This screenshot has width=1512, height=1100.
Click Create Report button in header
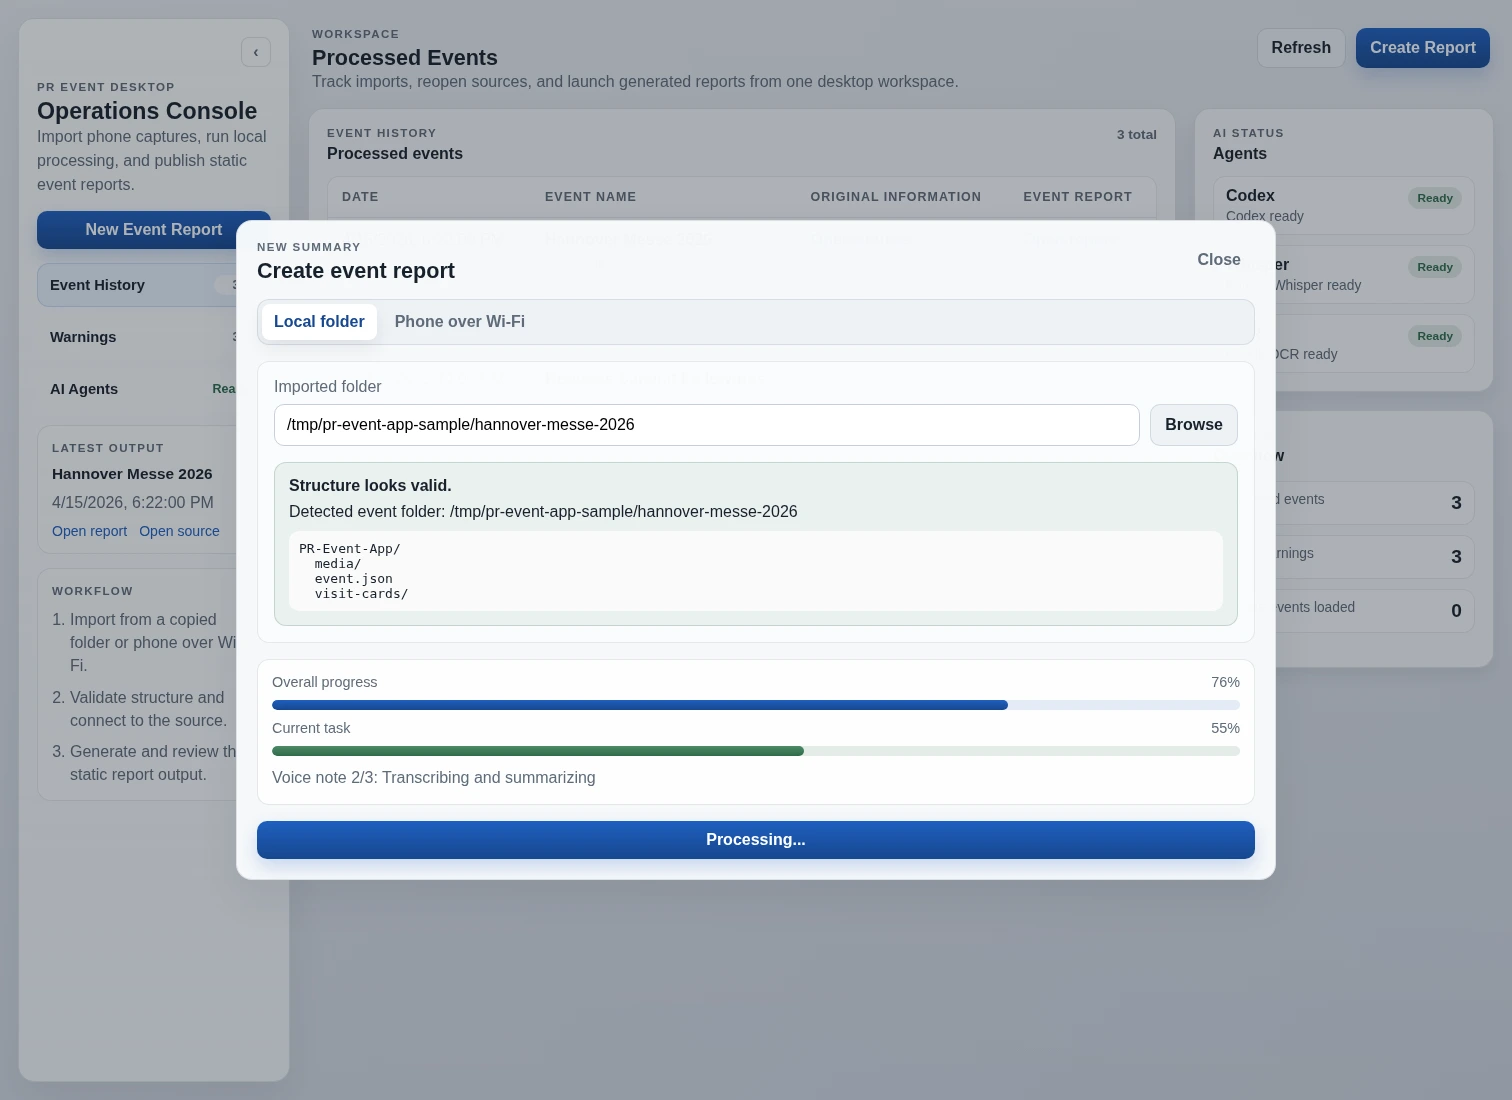point(1422,48)
